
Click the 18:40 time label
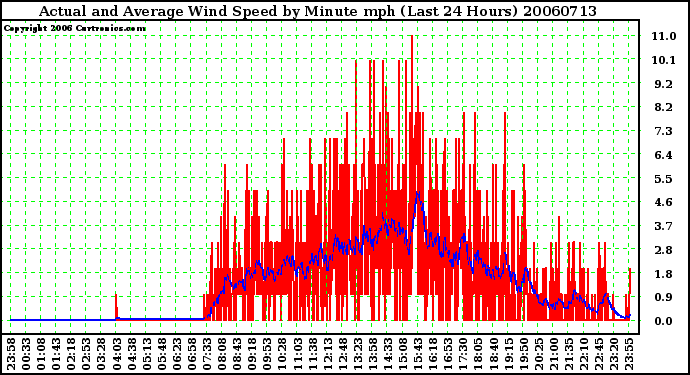pos(493,354)
